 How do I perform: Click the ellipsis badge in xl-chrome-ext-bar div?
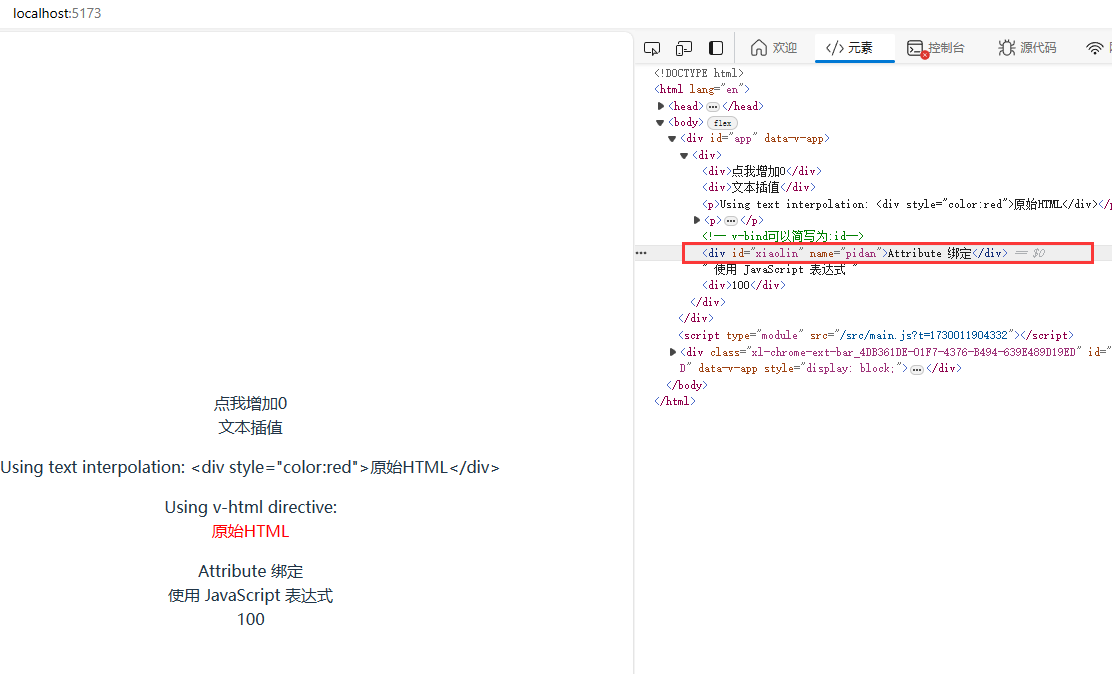point(916,369)
